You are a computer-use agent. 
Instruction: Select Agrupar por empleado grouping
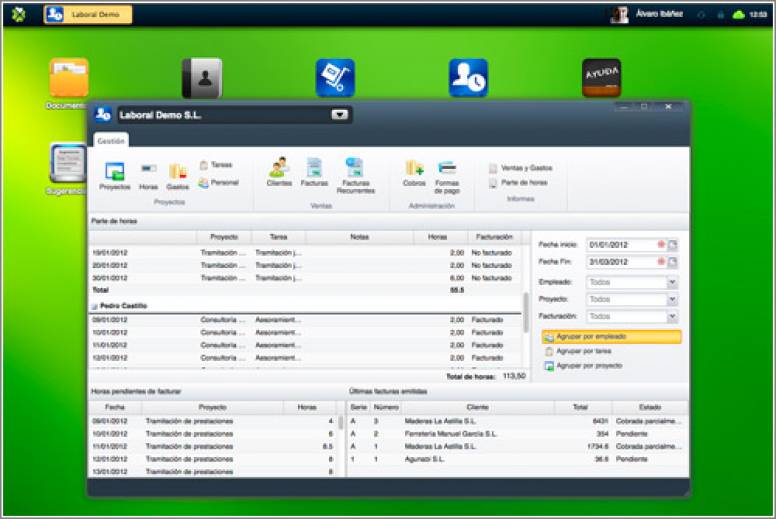pos(611,337)
